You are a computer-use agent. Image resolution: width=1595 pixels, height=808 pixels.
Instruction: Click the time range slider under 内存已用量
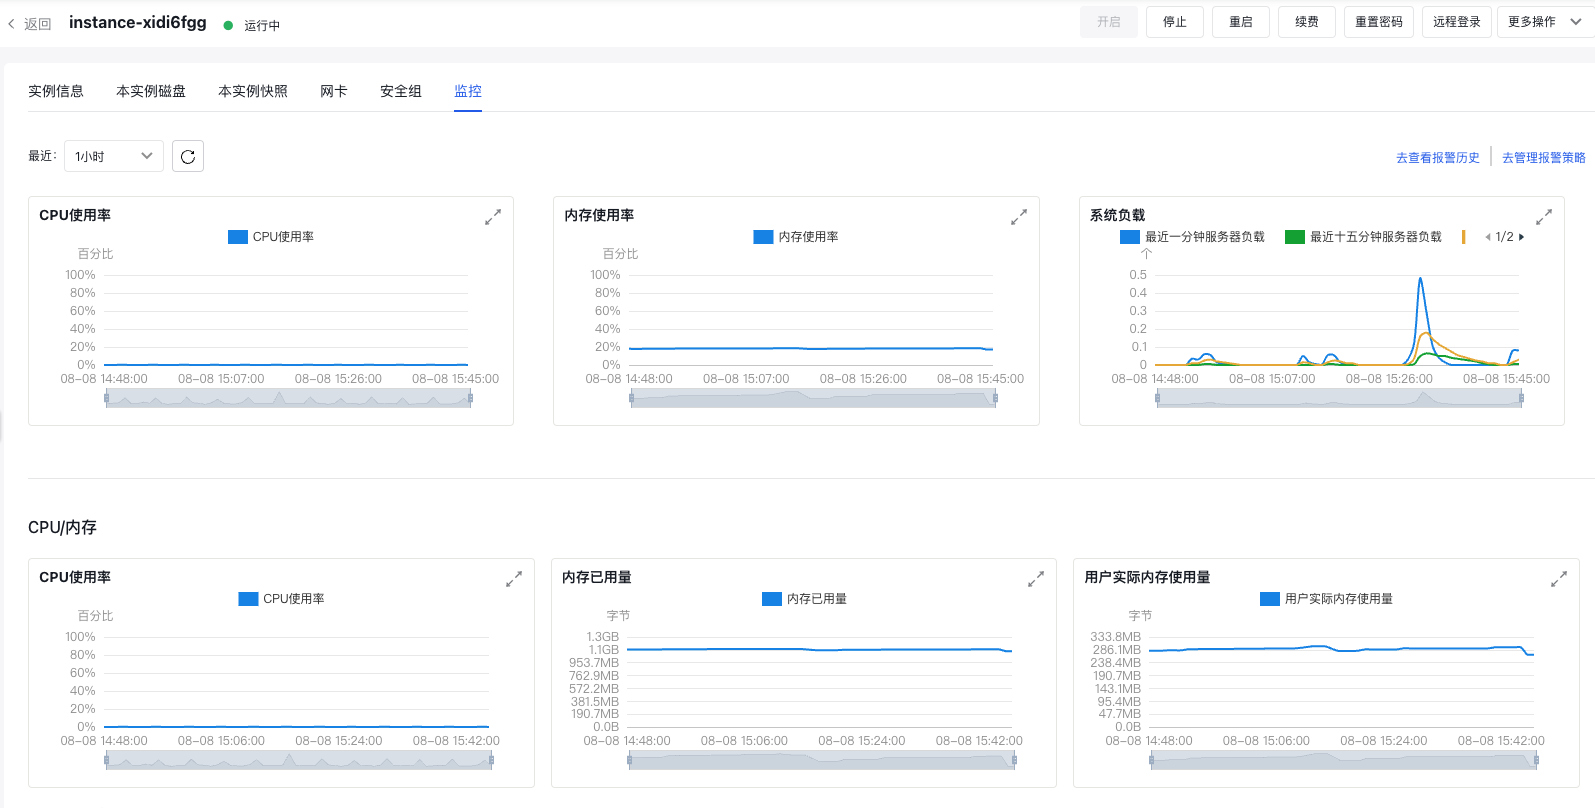click(821, 760)
